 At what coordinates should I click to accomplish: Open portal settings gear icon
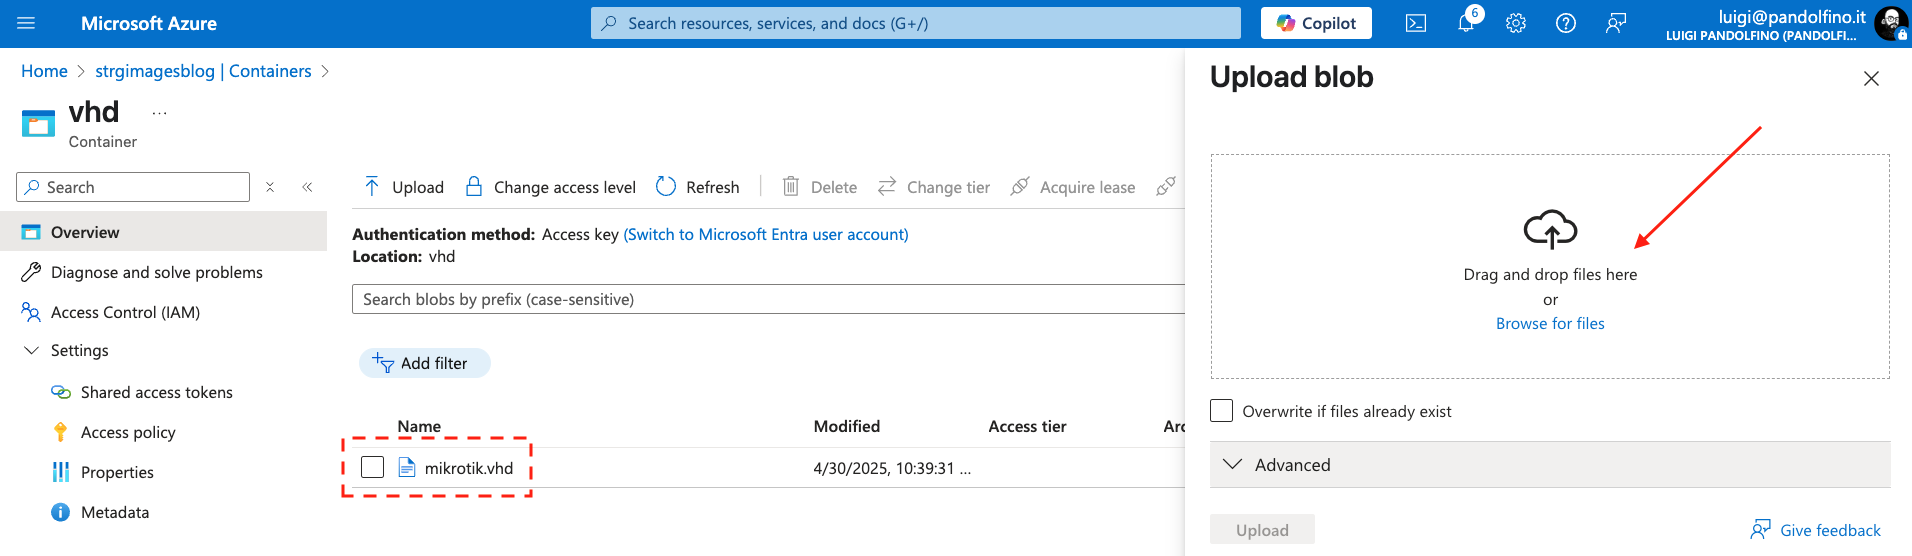(x=1516, y=23)
